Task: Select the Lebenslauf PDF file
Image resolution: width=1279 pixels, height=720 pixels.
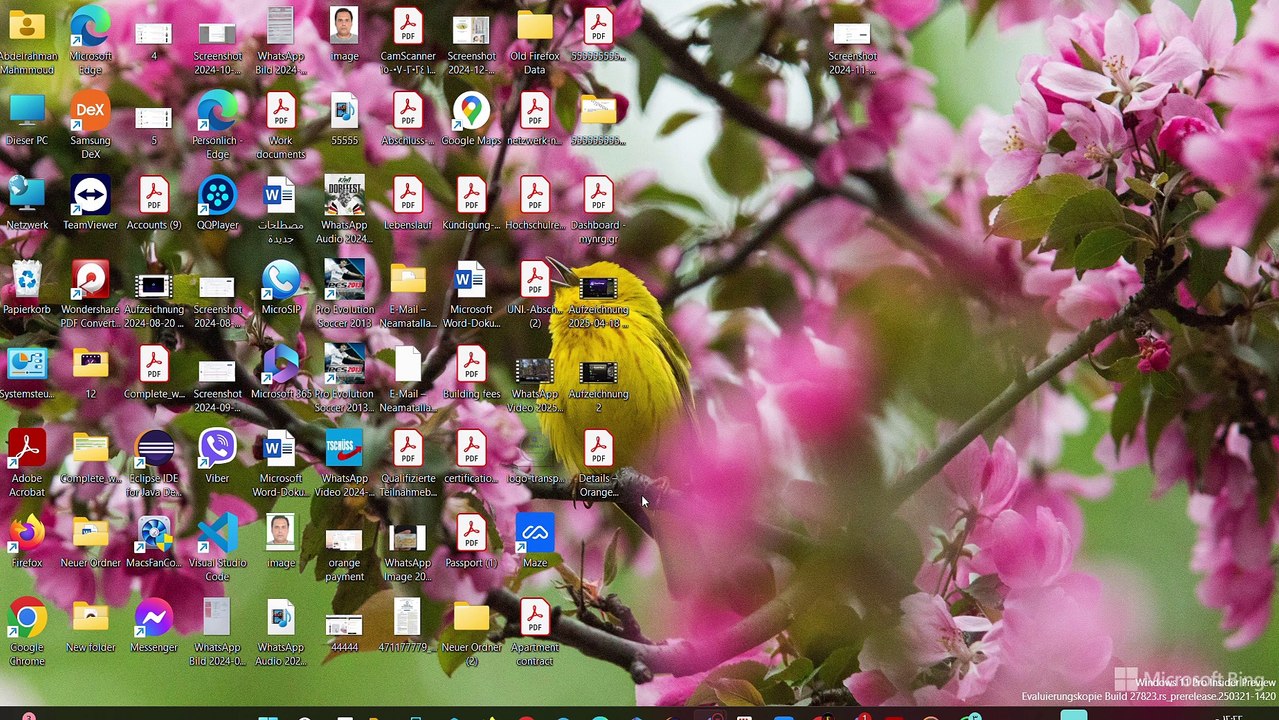Action: coord(407,203)
